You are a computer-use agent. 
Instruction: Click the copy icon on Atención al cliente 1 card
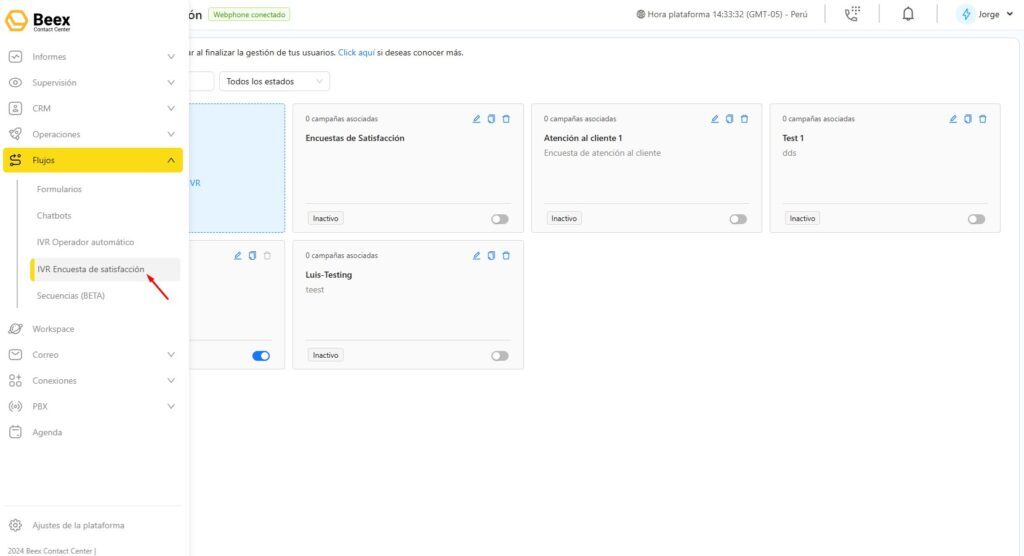(729, 119)
